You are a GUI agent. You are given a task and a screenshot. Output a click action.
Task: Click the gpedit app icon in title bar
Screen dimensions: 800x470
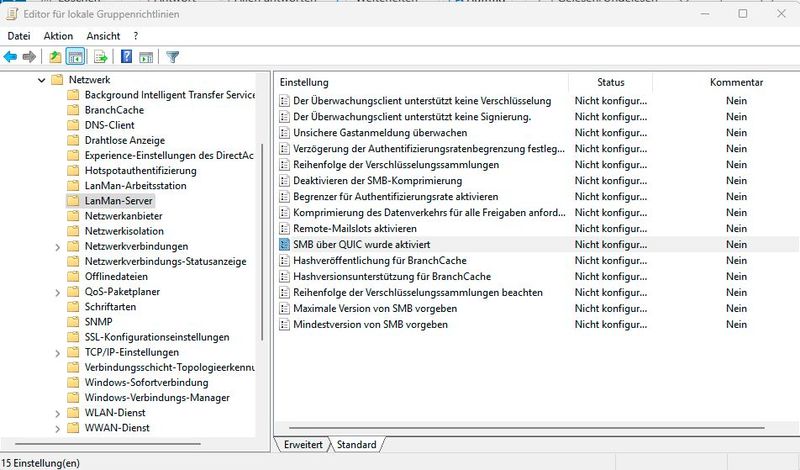tap(11, 14)
